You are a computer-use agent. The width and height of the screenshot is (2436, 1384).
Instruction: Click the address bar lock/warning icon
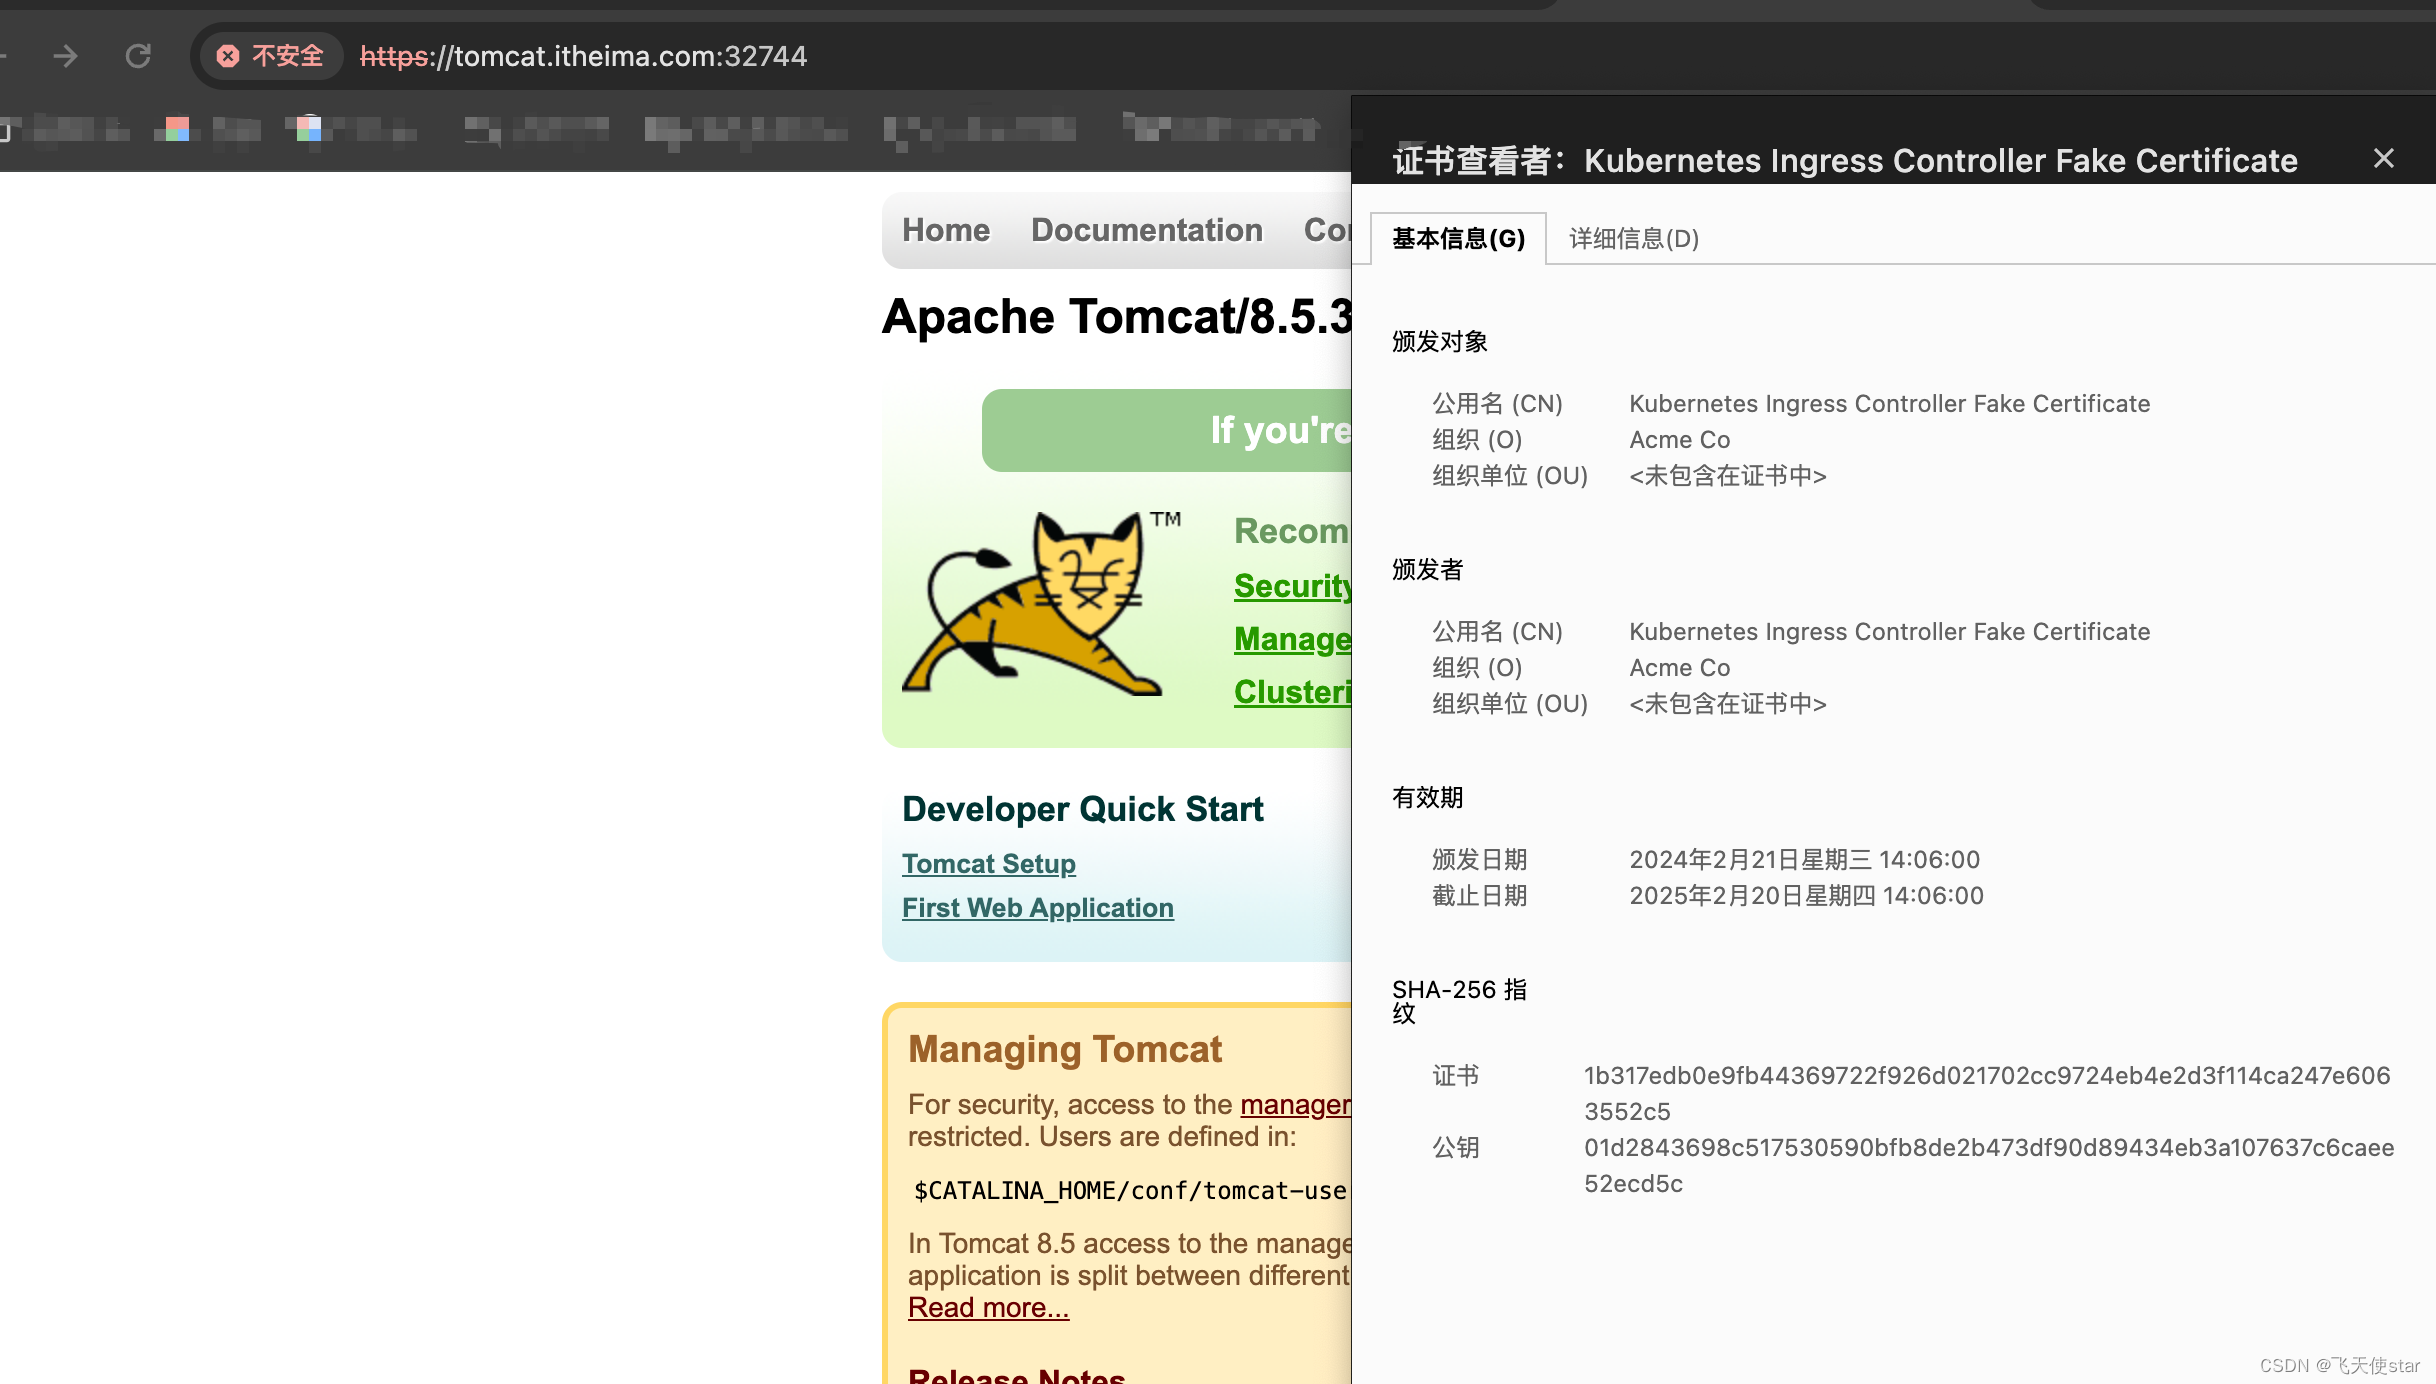pyautogui.click(x=226, y=55)
